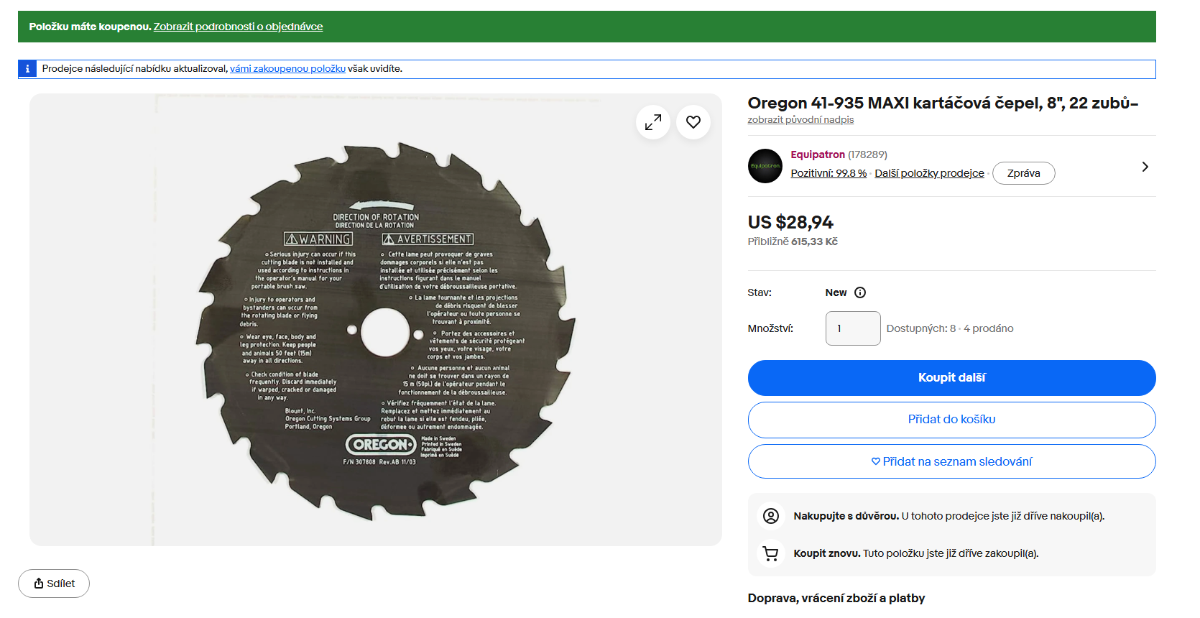Click Přidat do košíku button
Screen dimensions: 1200x618
point(952,420)
